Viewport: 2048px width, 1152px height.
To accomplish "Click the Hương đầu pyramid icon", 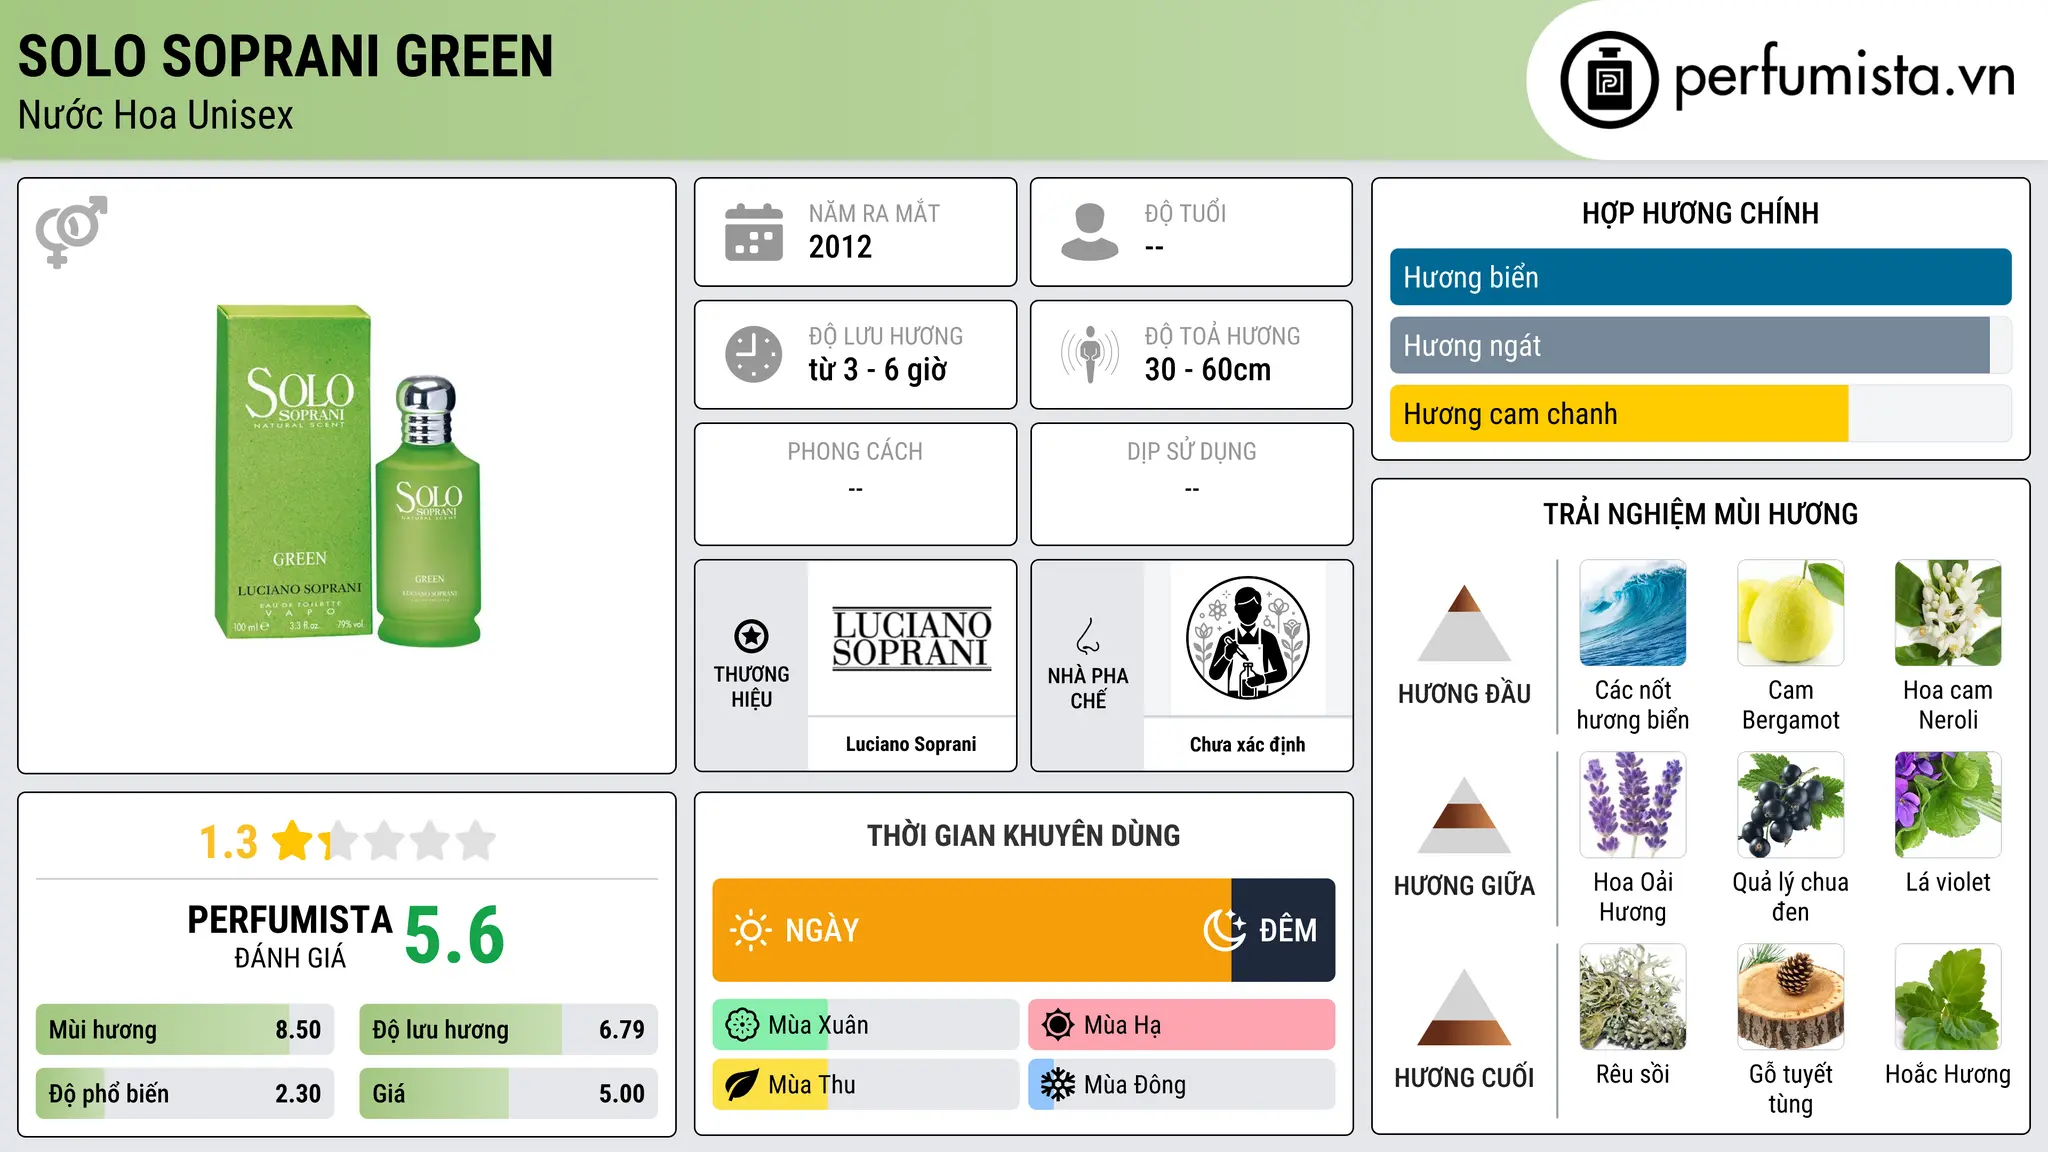I will (1464, 623).
